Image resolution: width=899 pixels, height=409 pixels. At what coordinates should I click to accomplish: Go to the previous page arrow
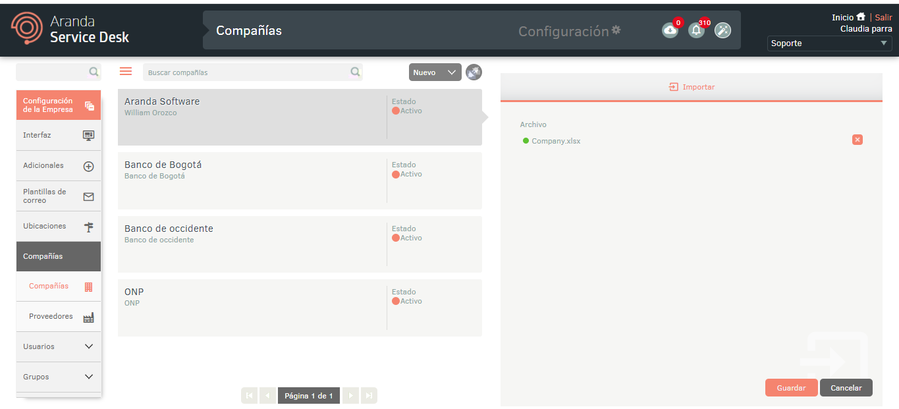tap(267, 395)
